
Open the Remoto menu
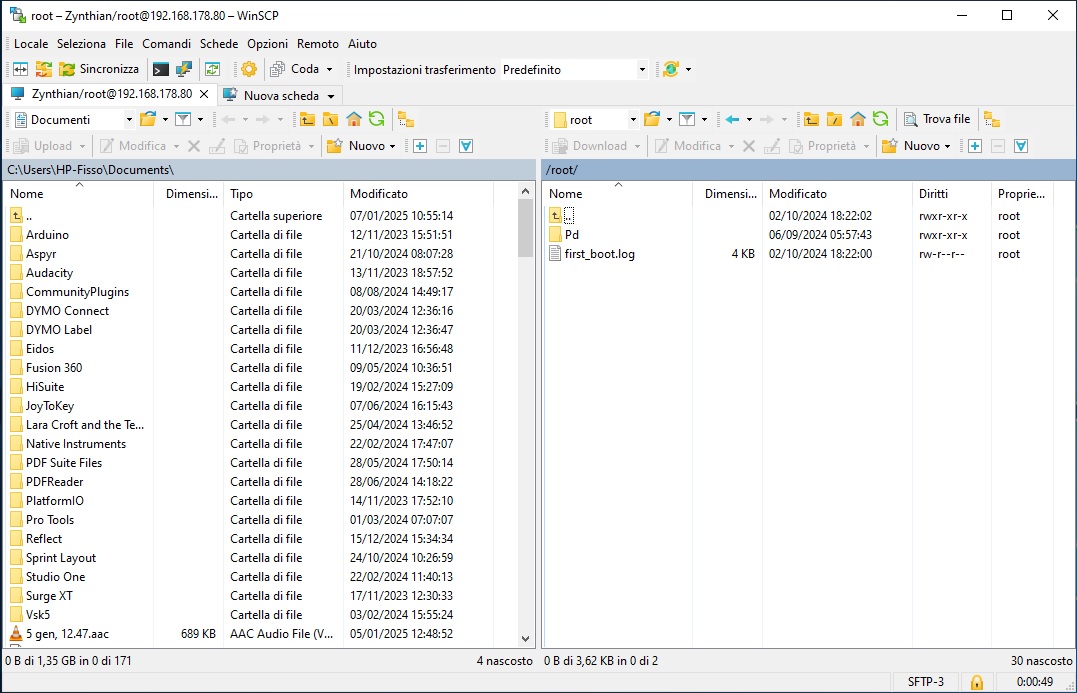click(317, 44)
